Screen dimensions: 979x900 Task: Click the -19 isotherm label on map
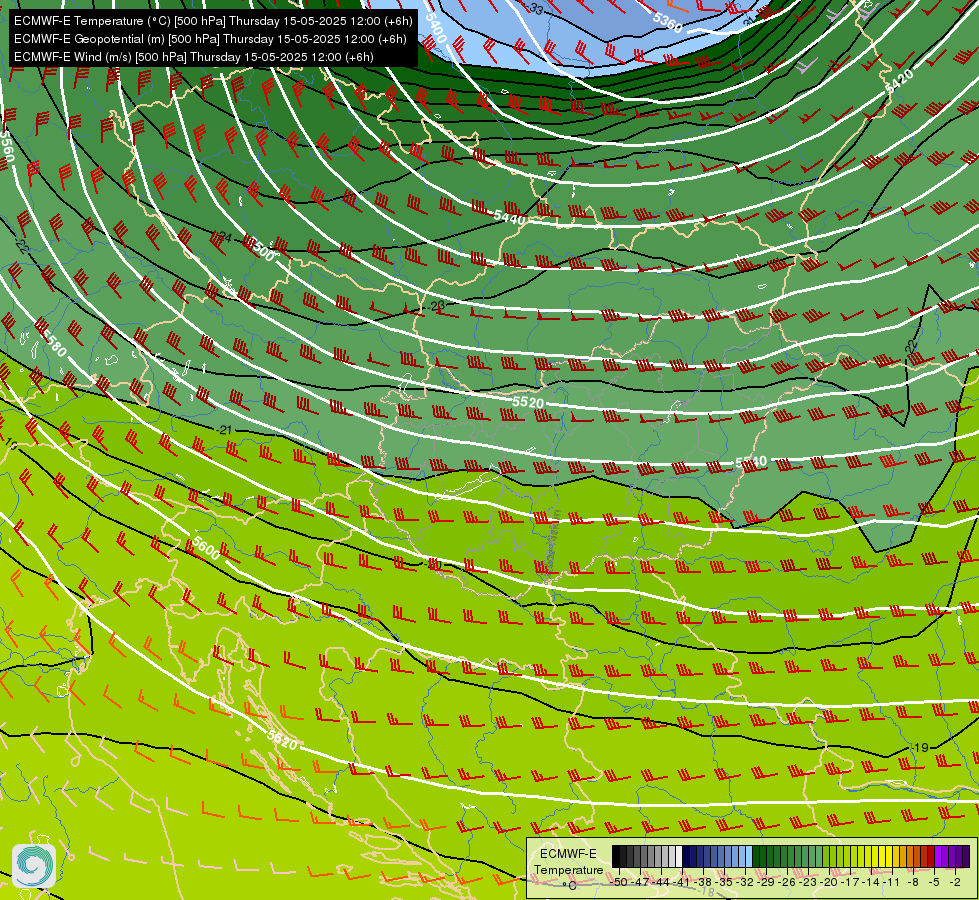[x=920, y=747]
